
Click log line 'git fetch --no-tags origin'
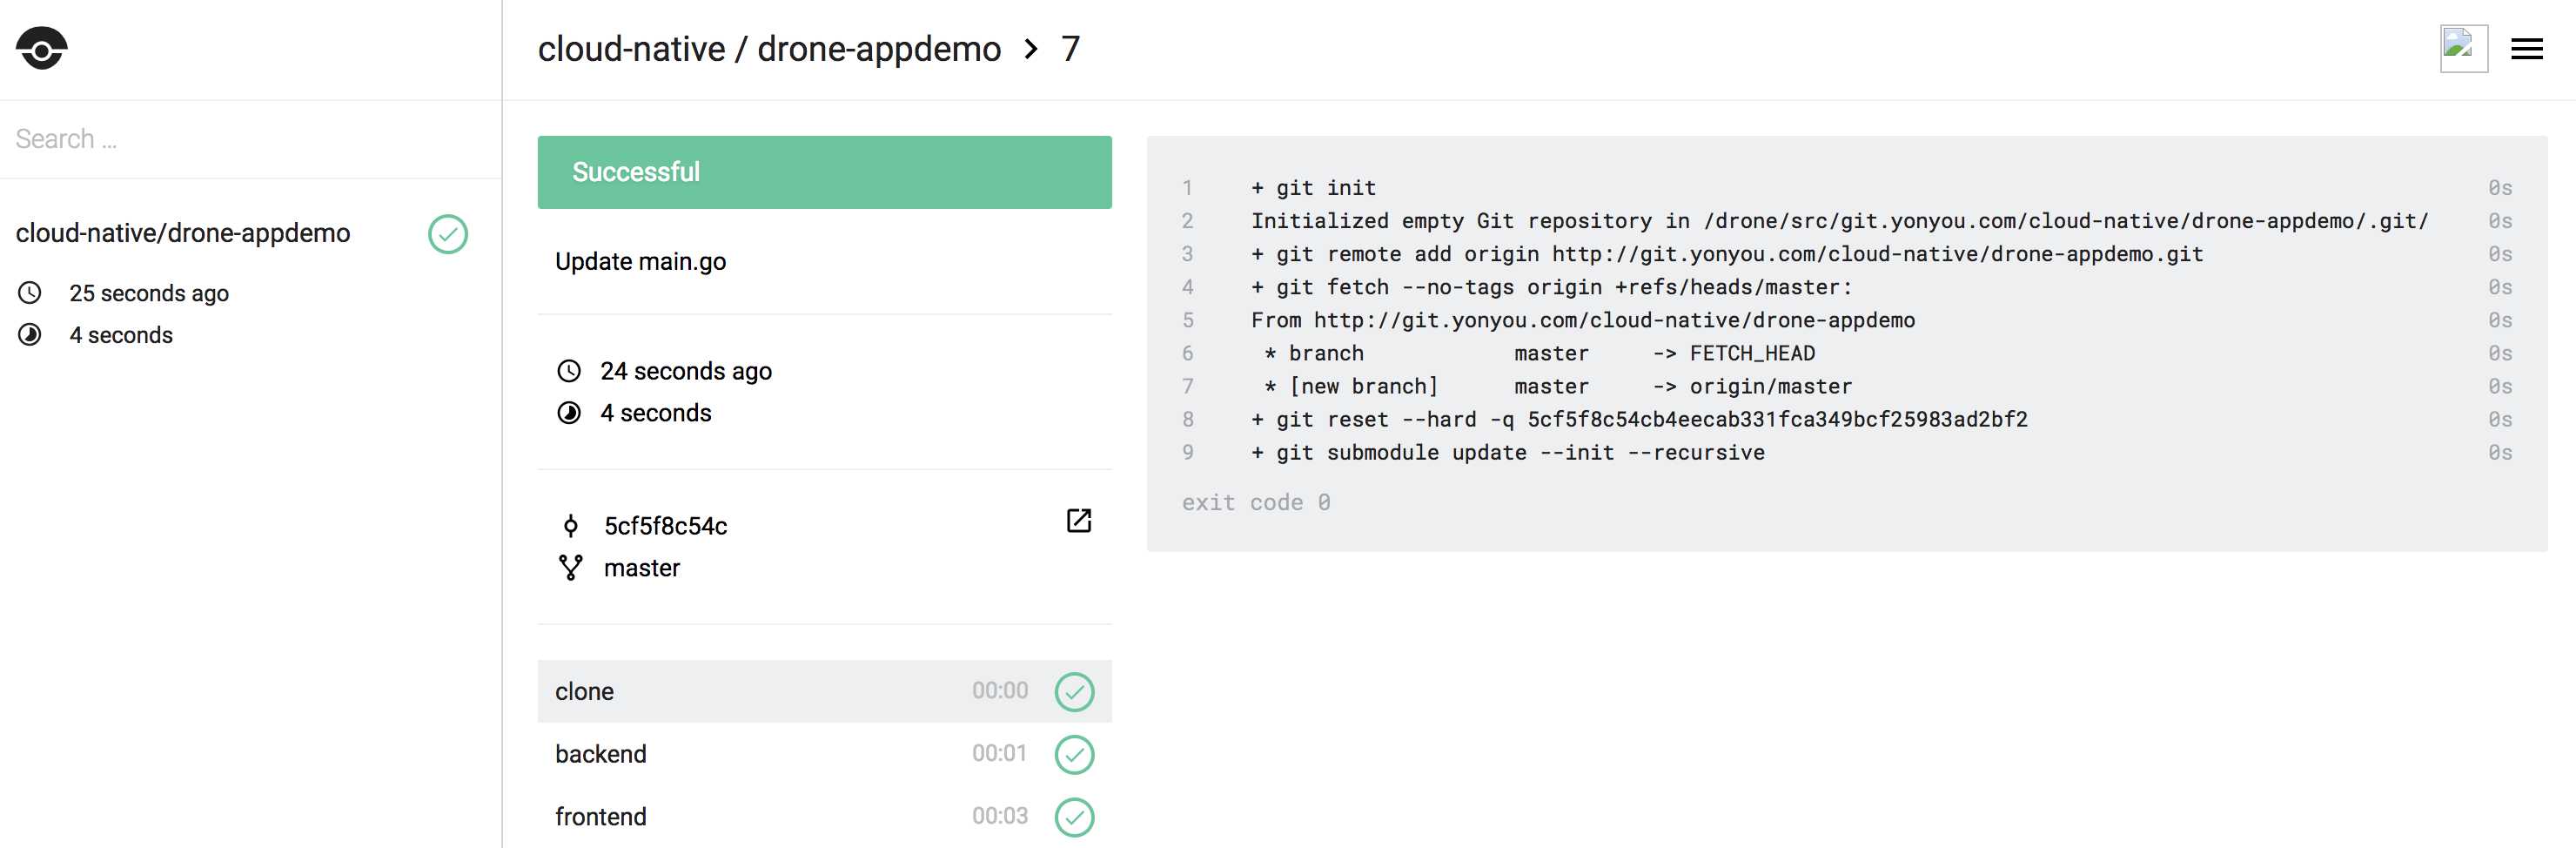point(1551,287)
